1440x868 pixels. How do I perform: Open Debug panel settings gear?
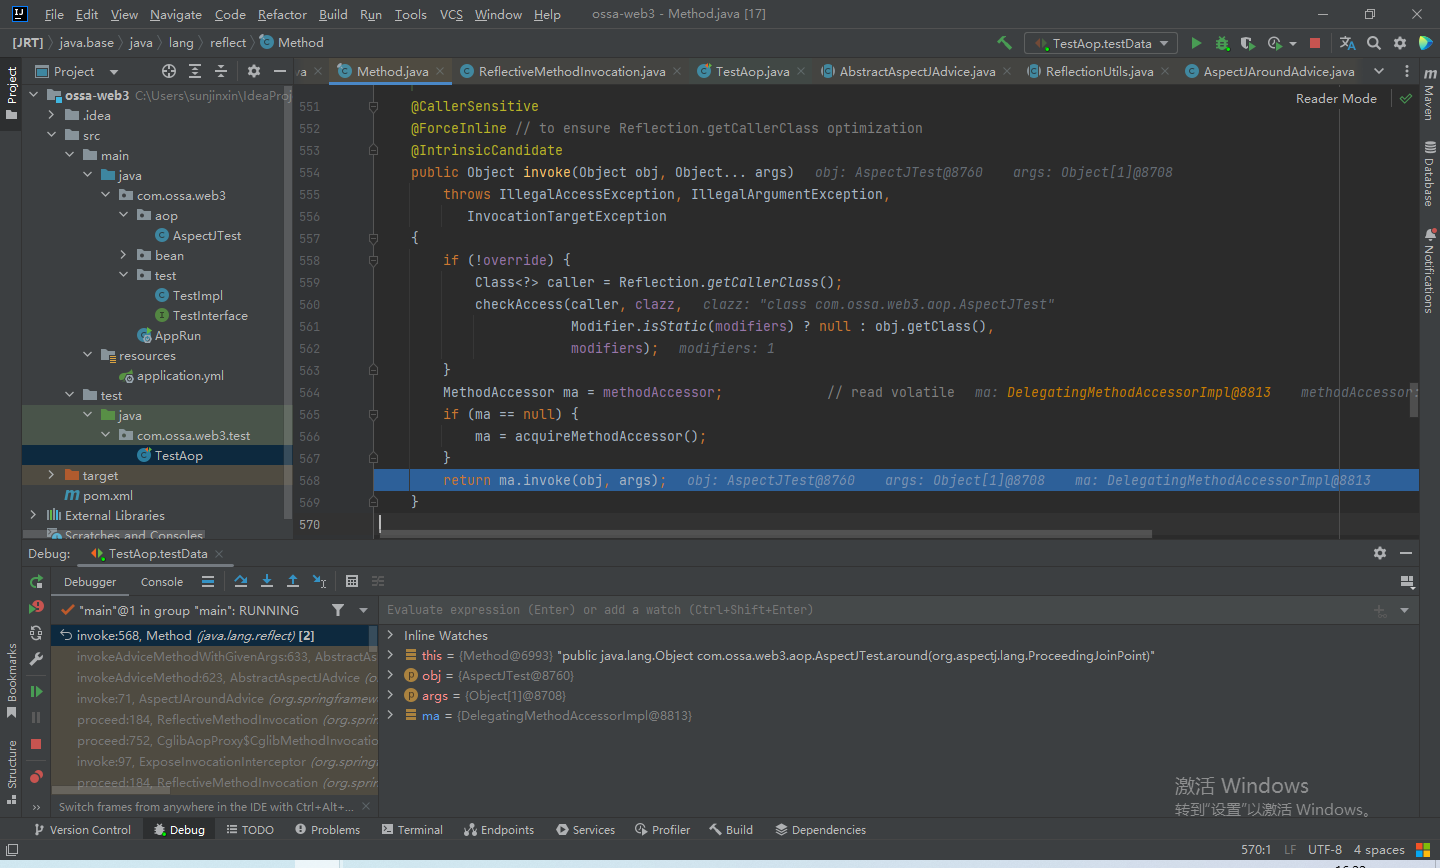(x=1380, y=553)
